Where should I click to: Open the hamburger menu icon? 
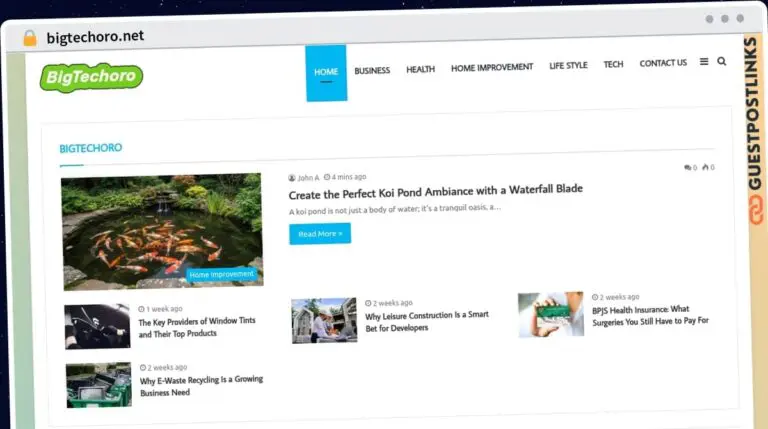pyautogui.click(x=704, y=62)
